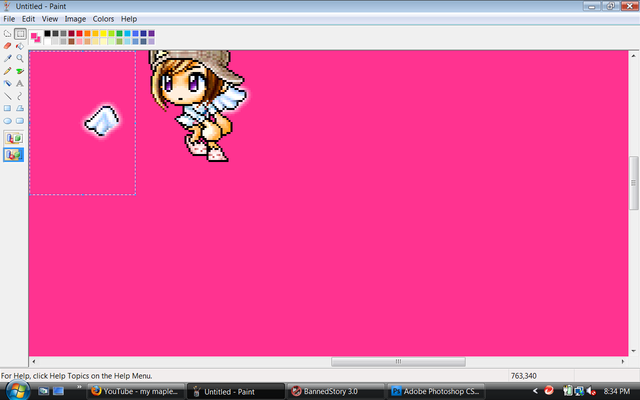Open the Help menu
The image size is (640, 400).
129,19
